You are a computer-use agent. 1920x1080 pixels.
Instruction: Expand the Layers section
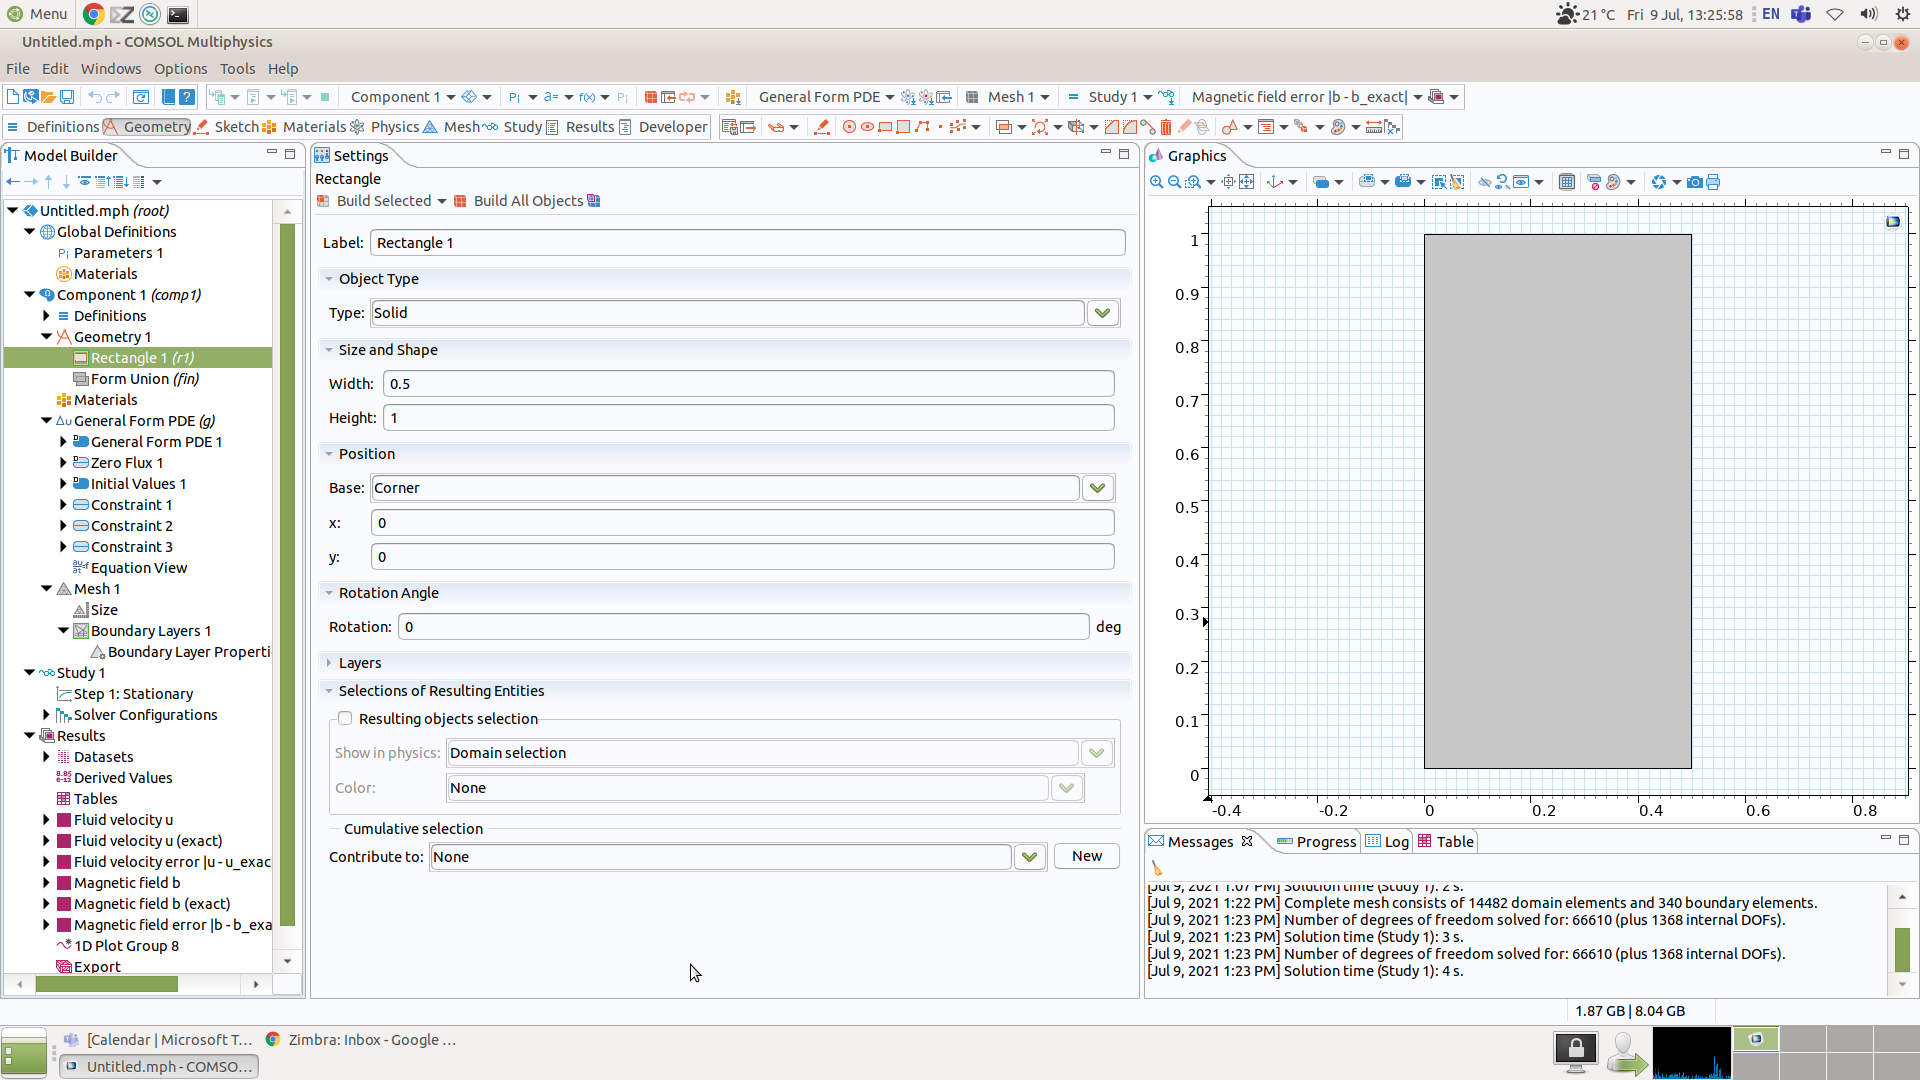tap(328, 663)
